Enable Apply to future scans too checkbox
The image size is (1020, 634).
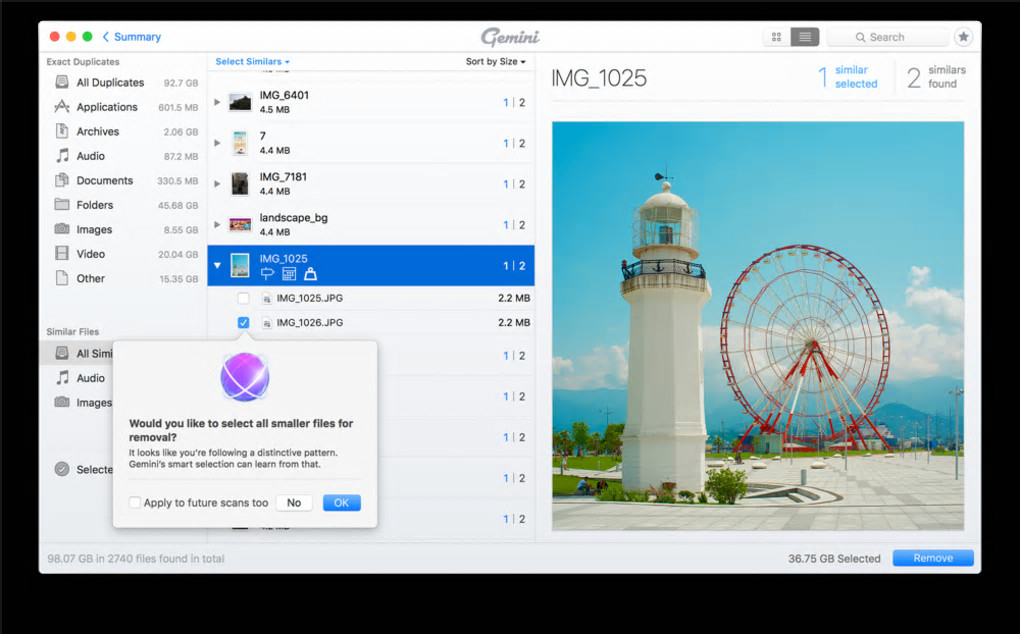pyautogui.click(x=135, y=503)
